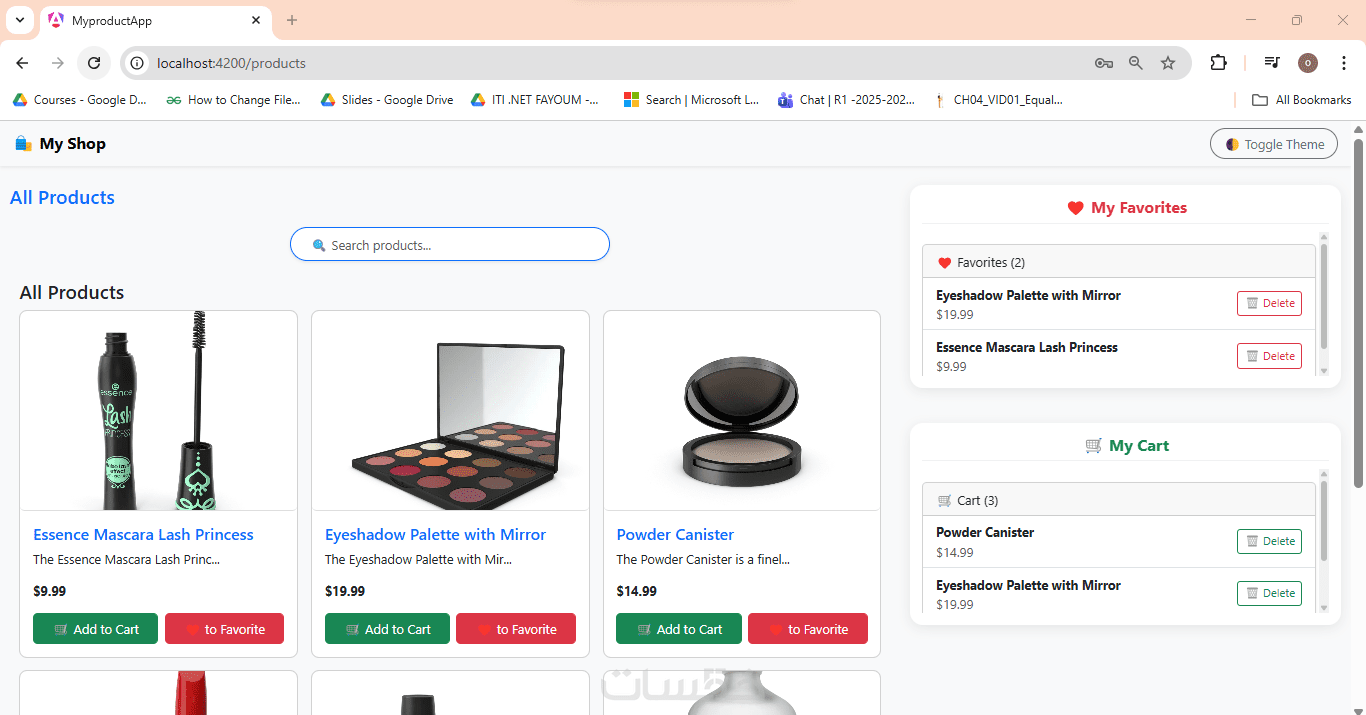The width and height of the screenshot is (1366, 715).
Task: Click the Favorites (2) list header
Action: coord(1119,262)
